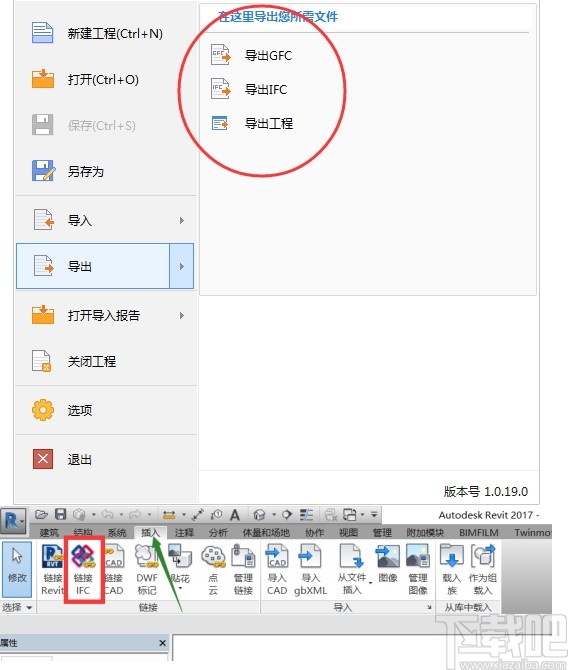Screen dimensions: 570x670
Task: Switch to the 插入 ribbon tab
Action: click(150, 532)
